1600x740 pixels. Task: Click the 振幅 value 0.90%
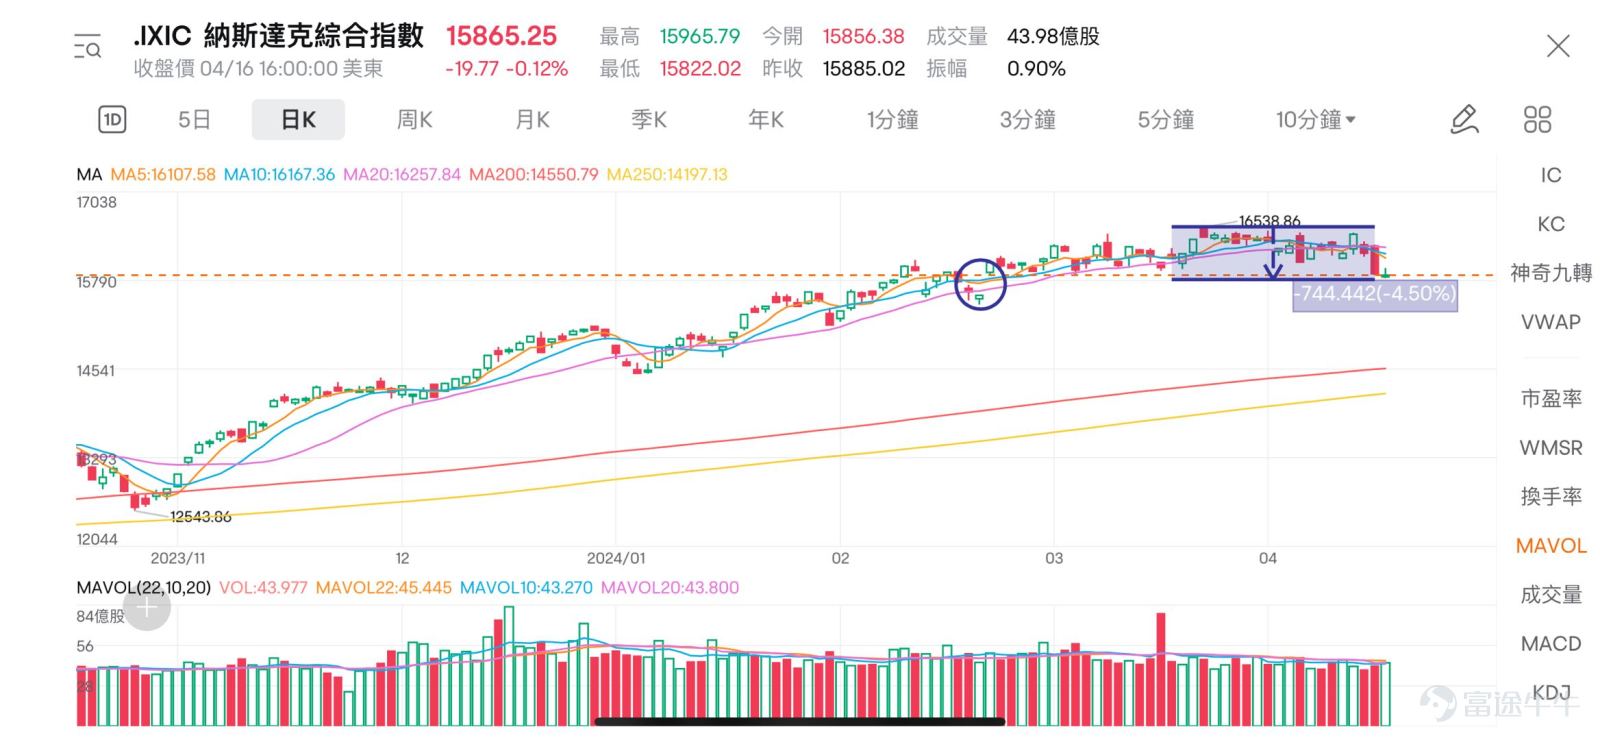coord(1036,69)
